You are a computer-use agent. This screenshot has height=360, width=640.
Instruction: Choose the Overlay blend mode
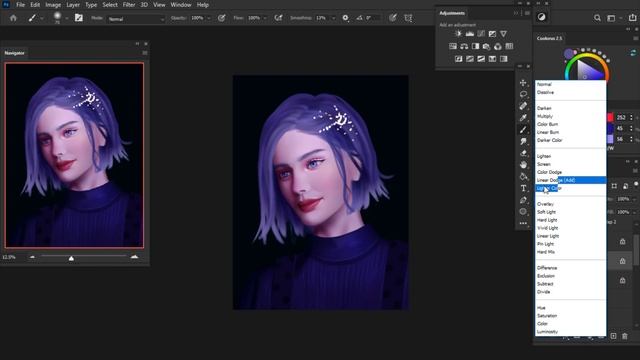(570, 204)
